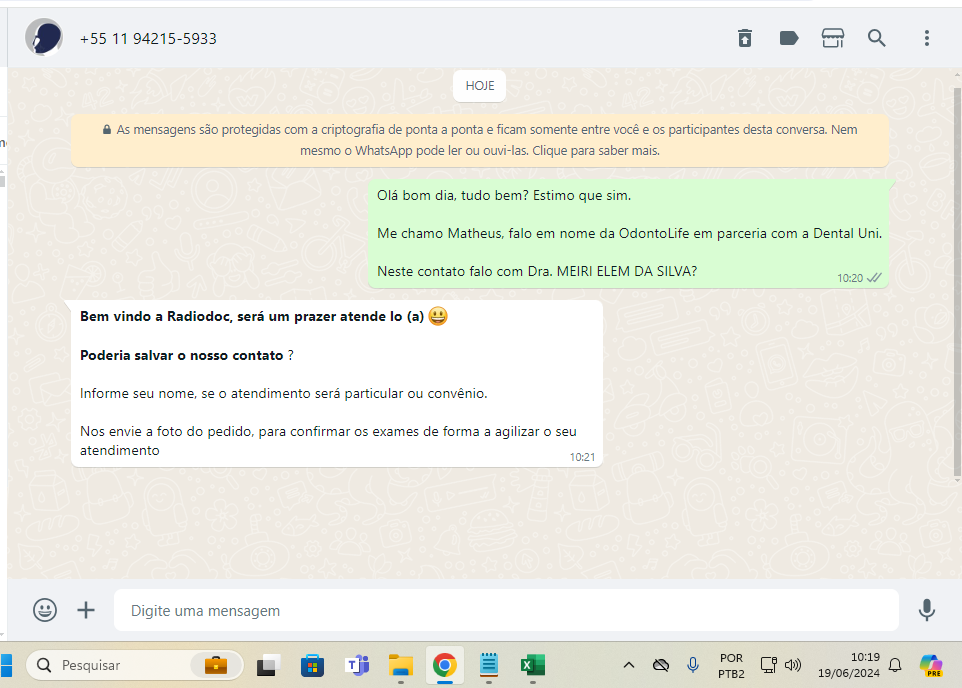Screen dimensions: 962x688
Task: Click the Radiodoc welcome message bubble
Action: point(337,383)
